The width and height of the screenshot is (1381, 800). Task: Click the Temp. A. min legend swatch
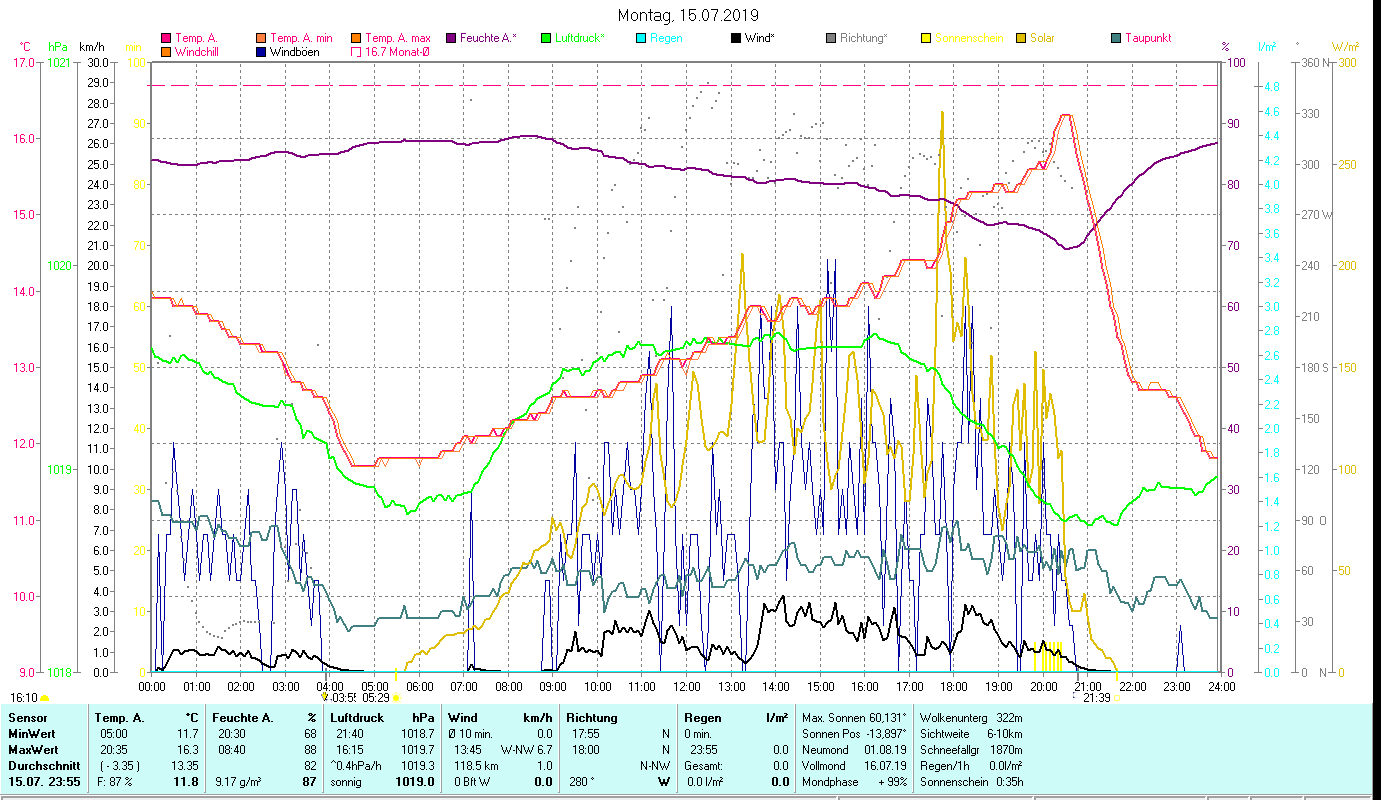(262, 38)
